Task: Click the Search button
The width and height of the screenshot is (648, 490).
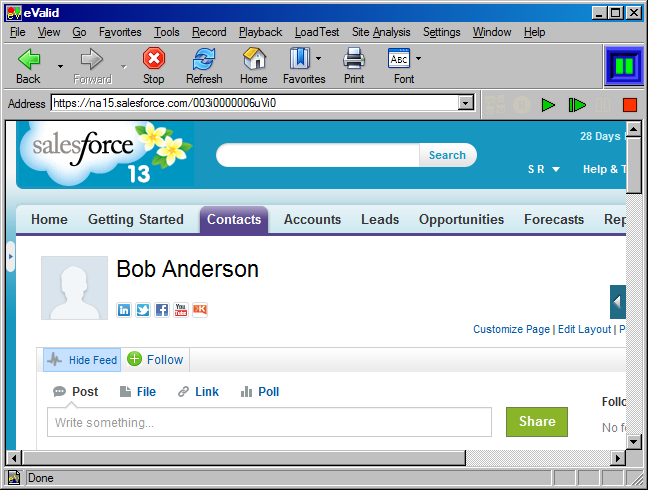Action: (x=448, y=155)
